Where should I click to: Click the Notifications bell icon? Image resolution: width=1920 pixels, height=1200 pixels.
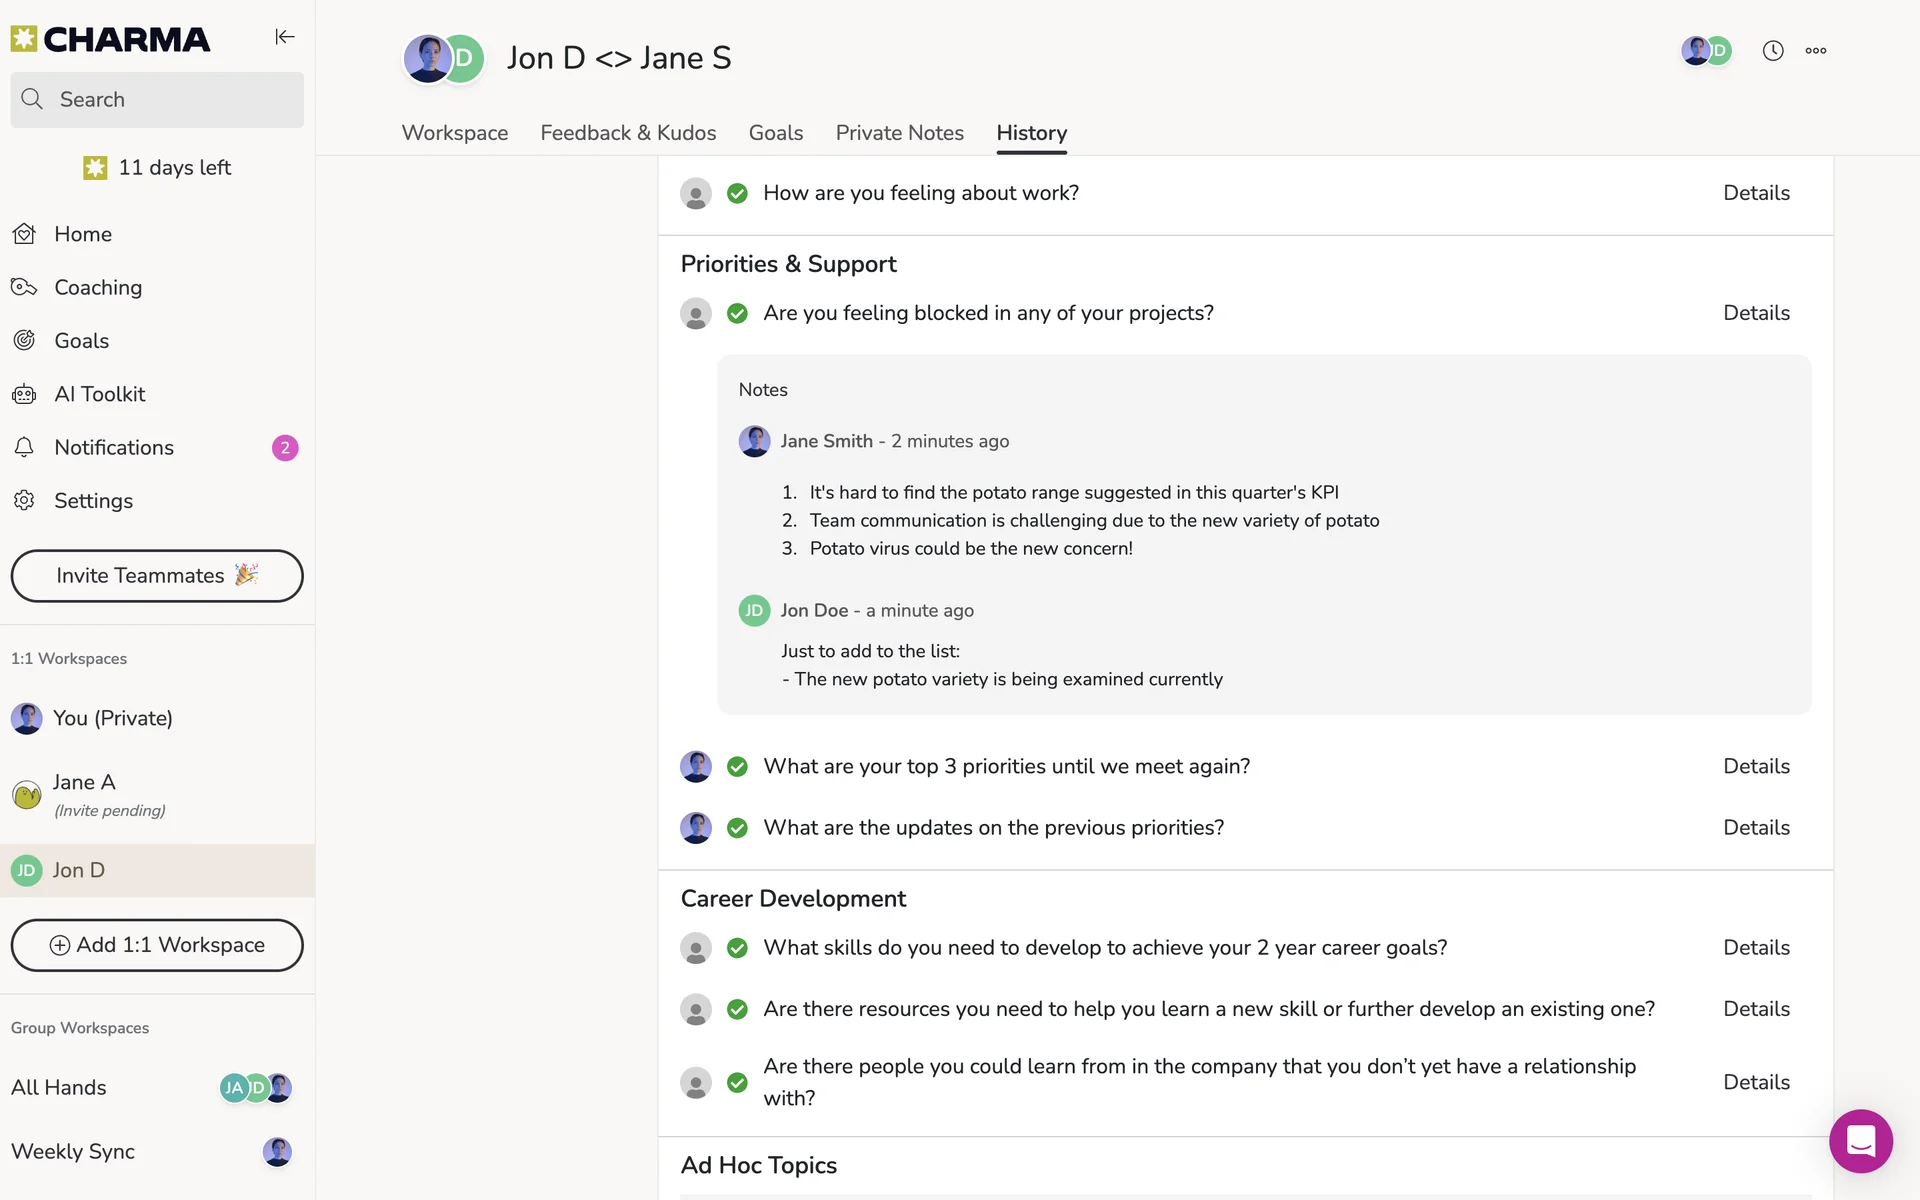(25, 448)
